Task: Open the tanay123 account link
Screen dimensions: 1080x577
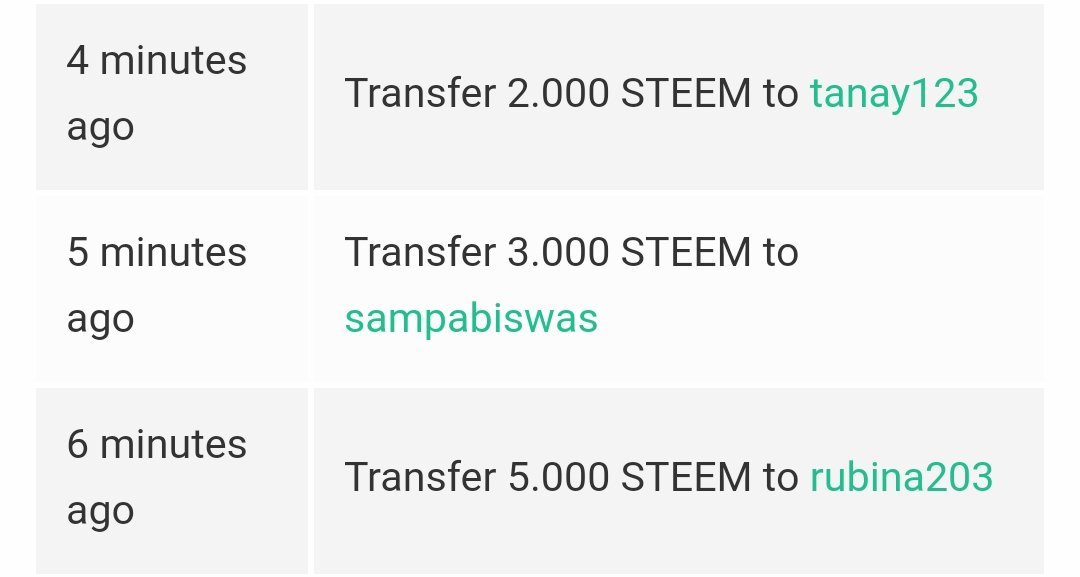Action: (893, 94)
